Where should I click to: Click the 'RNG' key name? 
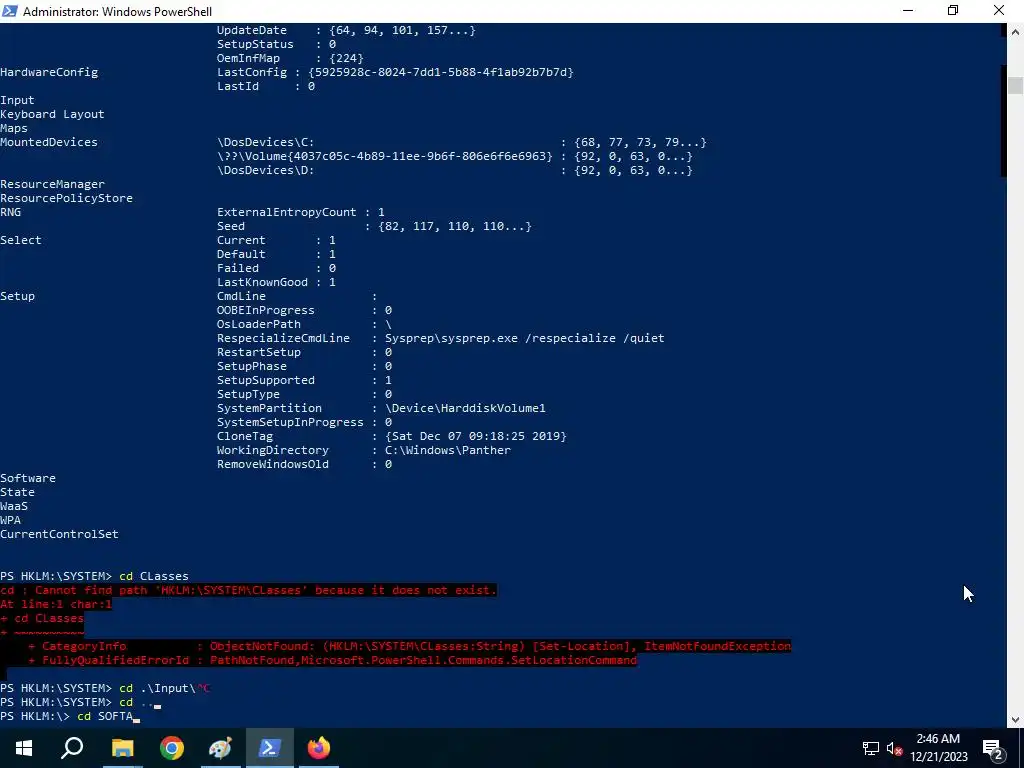pos(10,212)
